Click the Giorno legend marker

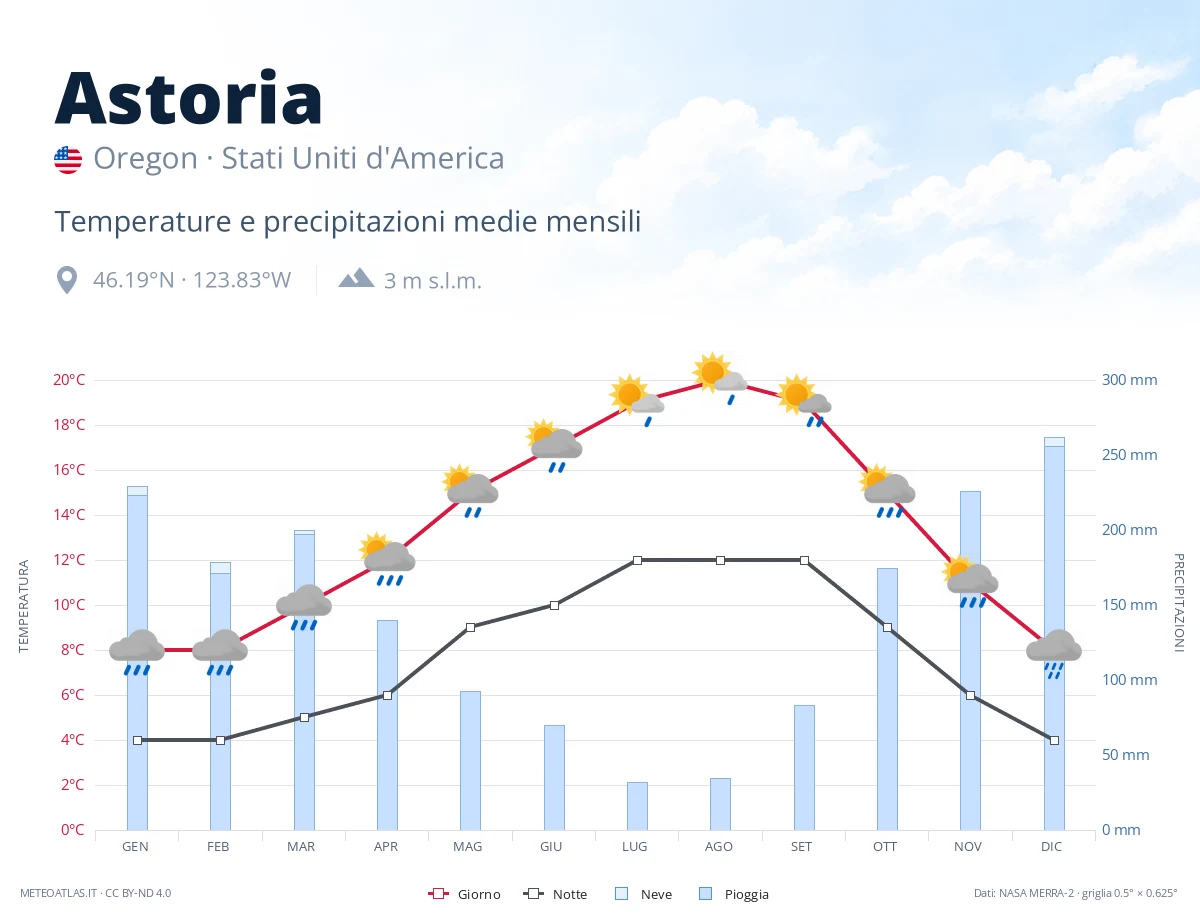point(438,894)
